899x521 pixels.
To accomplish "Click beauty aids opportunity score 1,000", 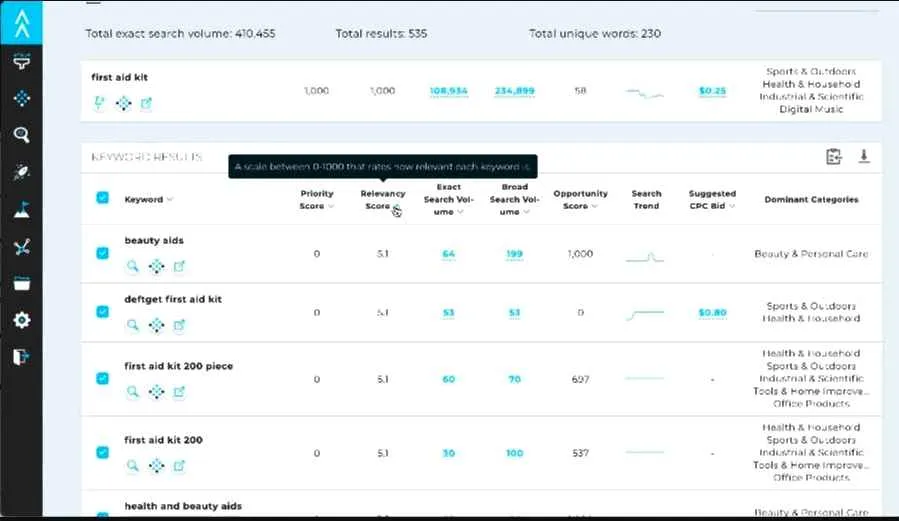I will [580, 254].
